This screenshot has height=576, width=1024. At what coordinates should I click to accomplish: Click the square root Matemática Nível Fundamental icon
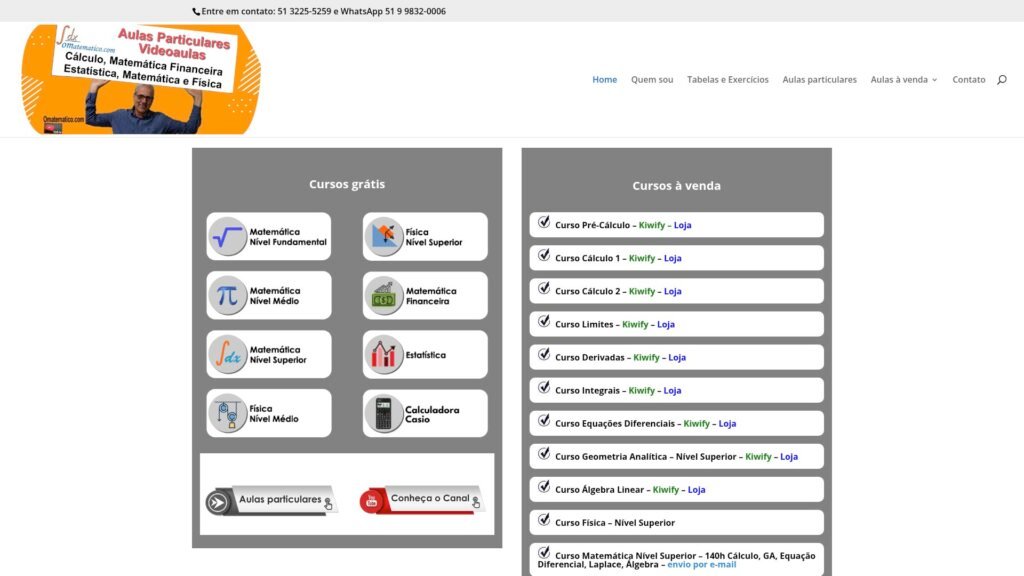(x=228, y=237)
